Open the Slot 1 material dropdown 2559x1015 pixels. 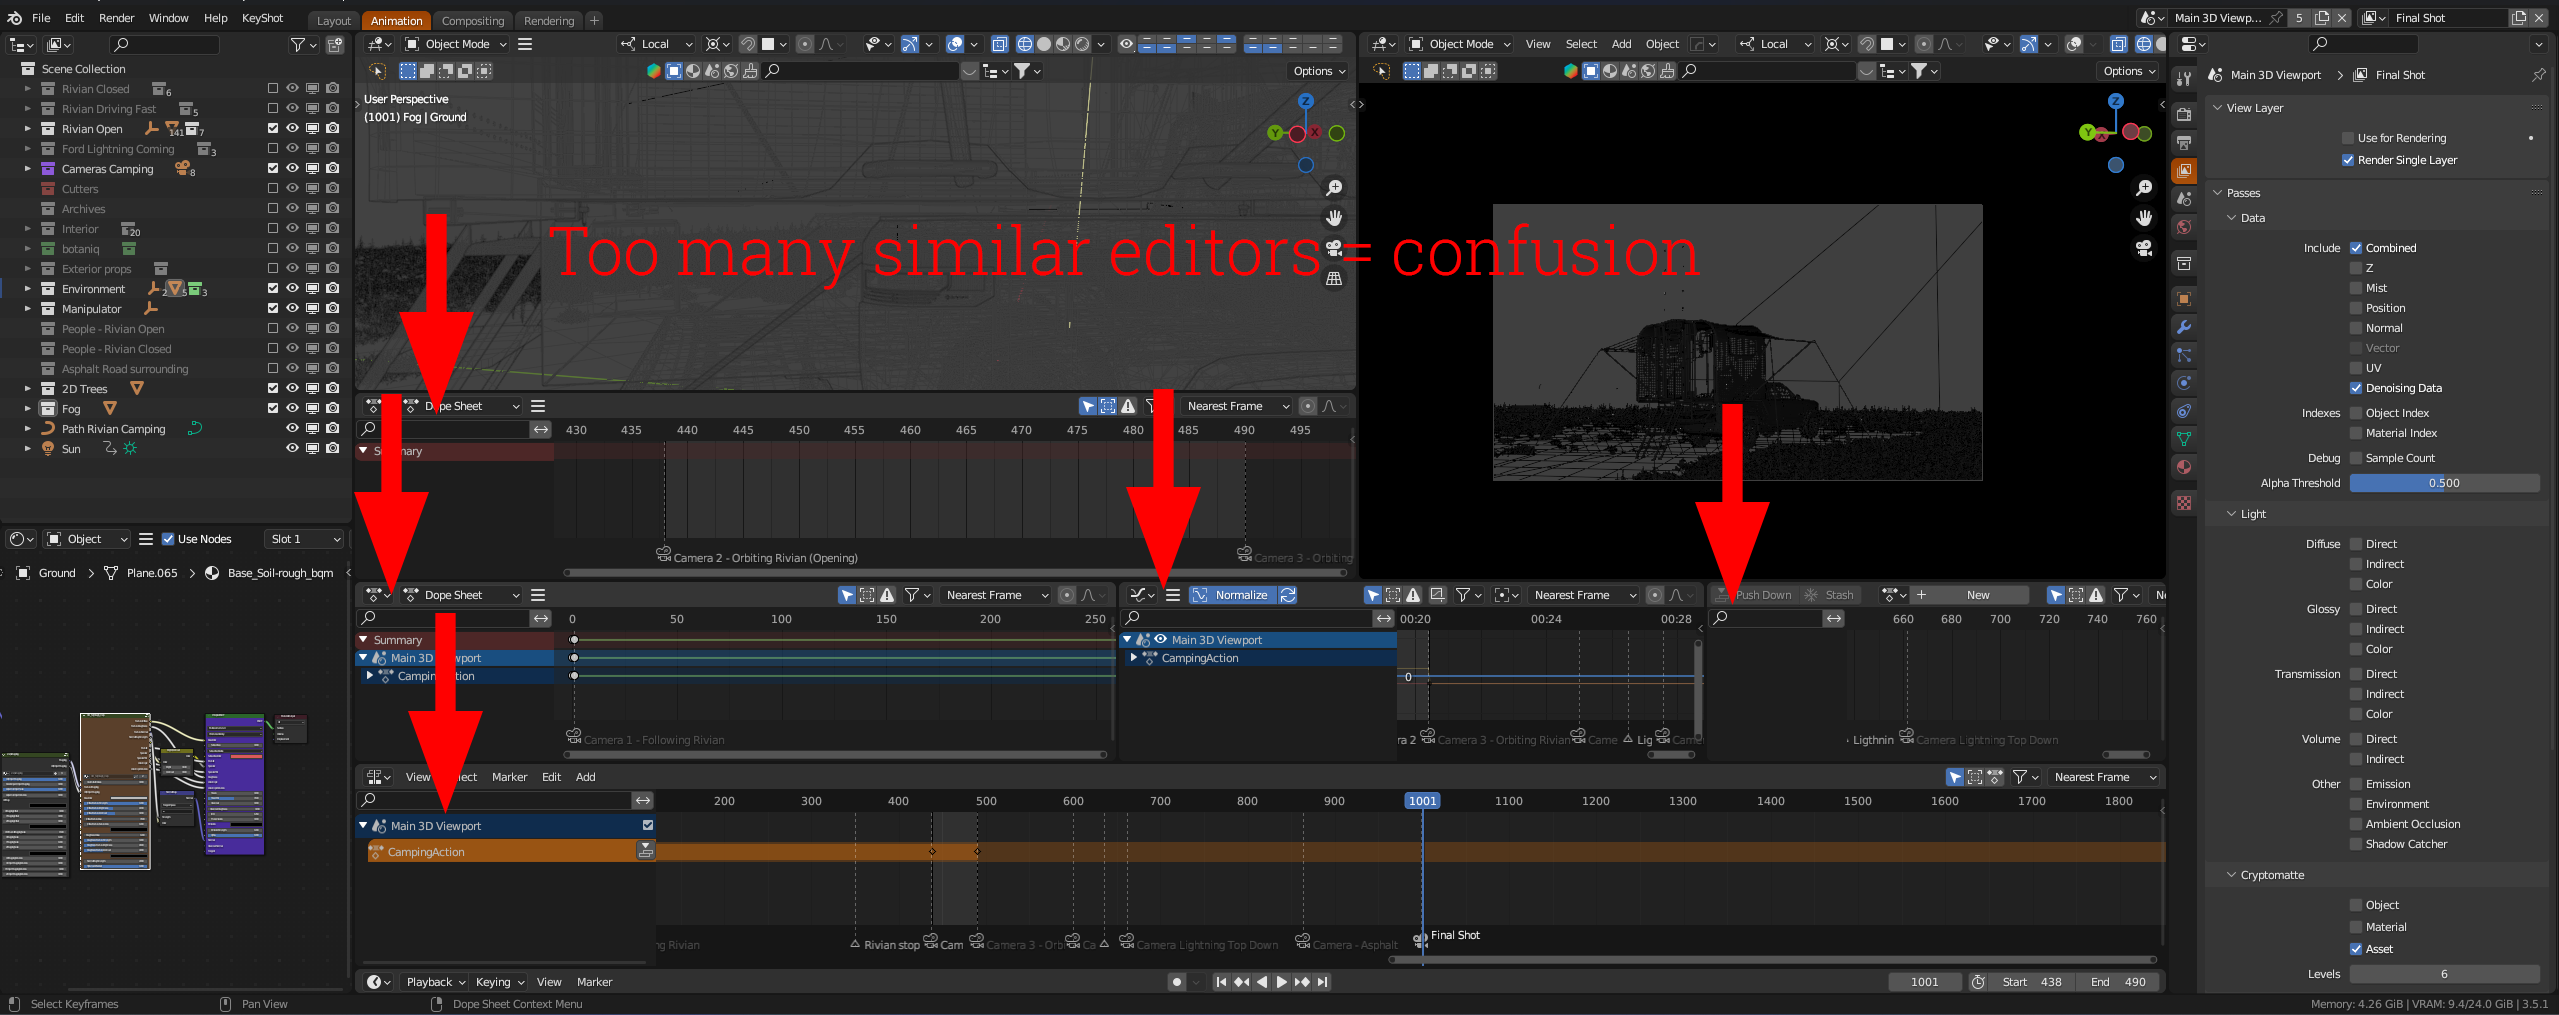point(305,539)
